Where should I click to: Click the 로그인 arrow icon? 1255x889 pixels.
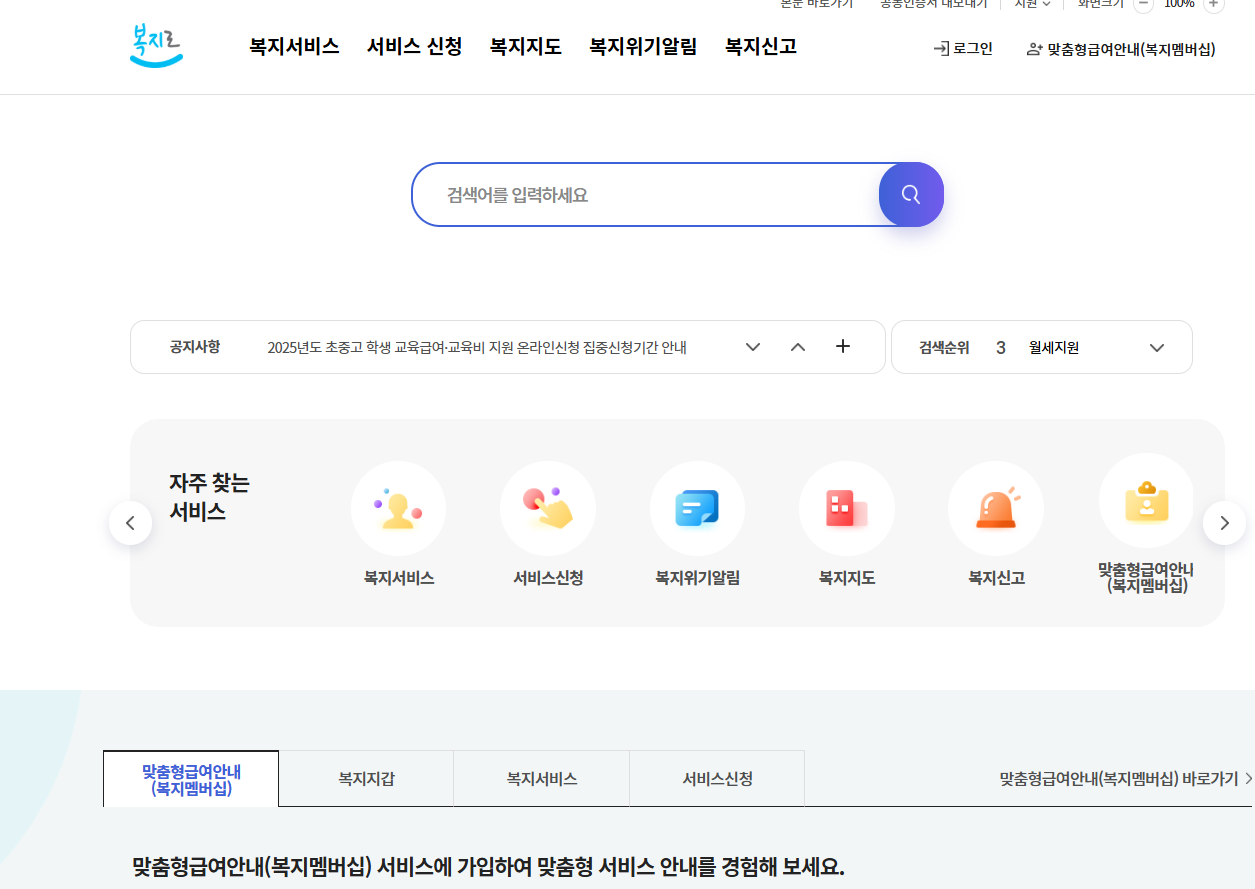pos(941,48)
